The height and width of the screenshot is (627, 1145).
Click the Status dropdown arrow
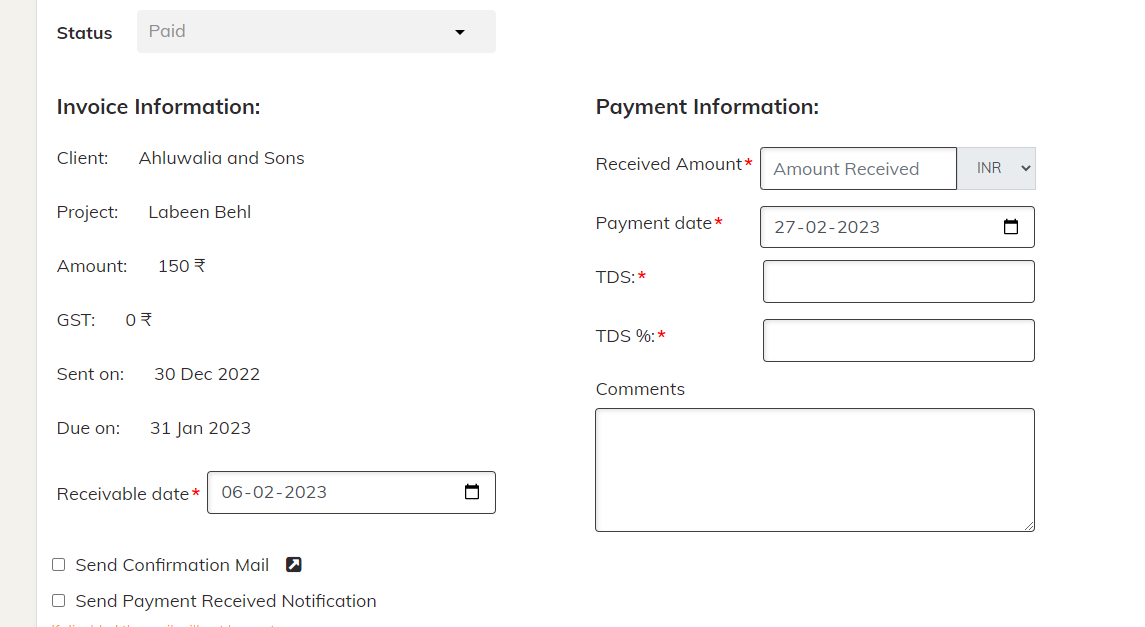460,32
